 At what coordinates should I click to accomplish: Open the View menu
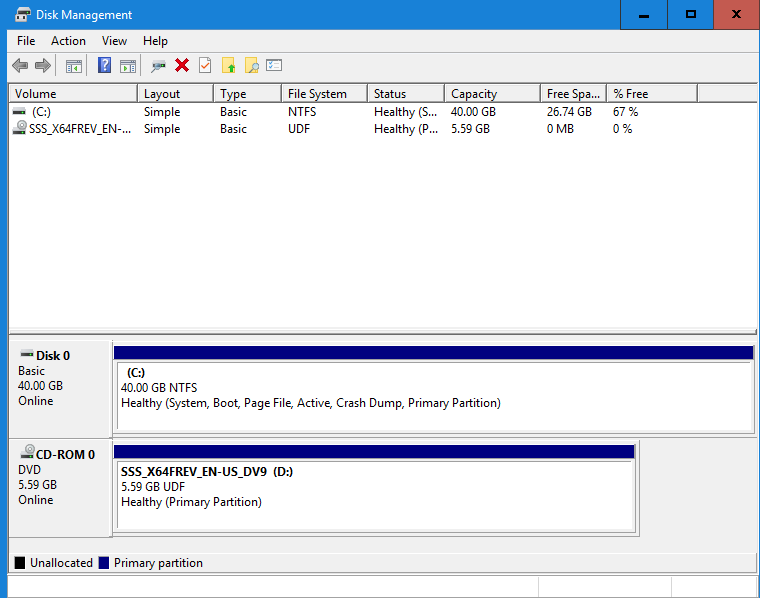[x=114, y=41]
